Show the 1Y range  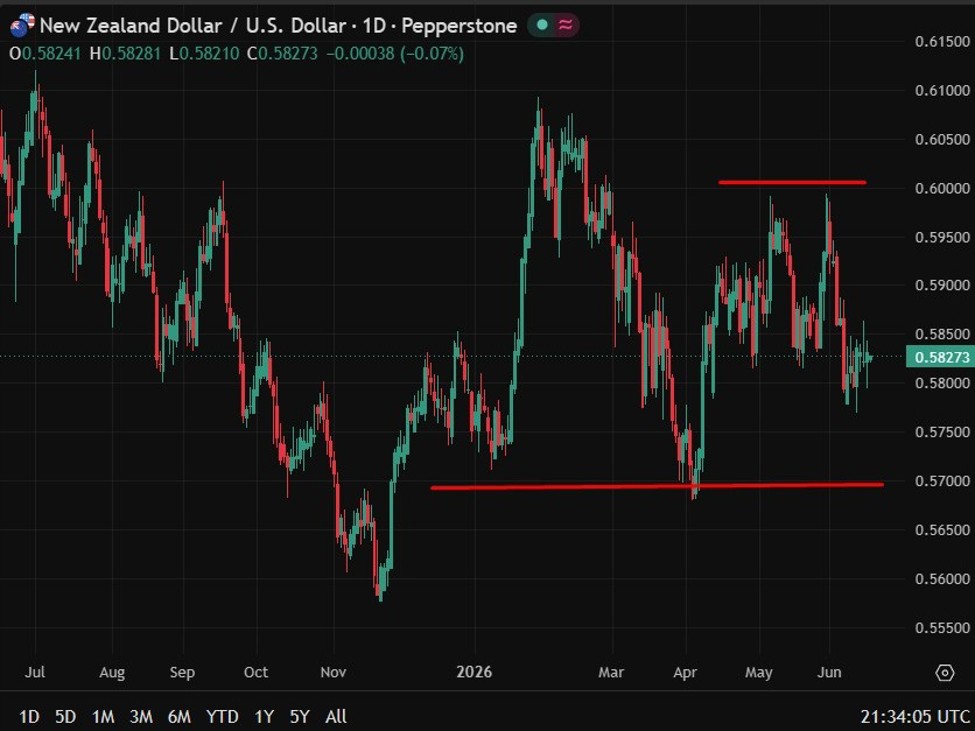tap(264, 717)
